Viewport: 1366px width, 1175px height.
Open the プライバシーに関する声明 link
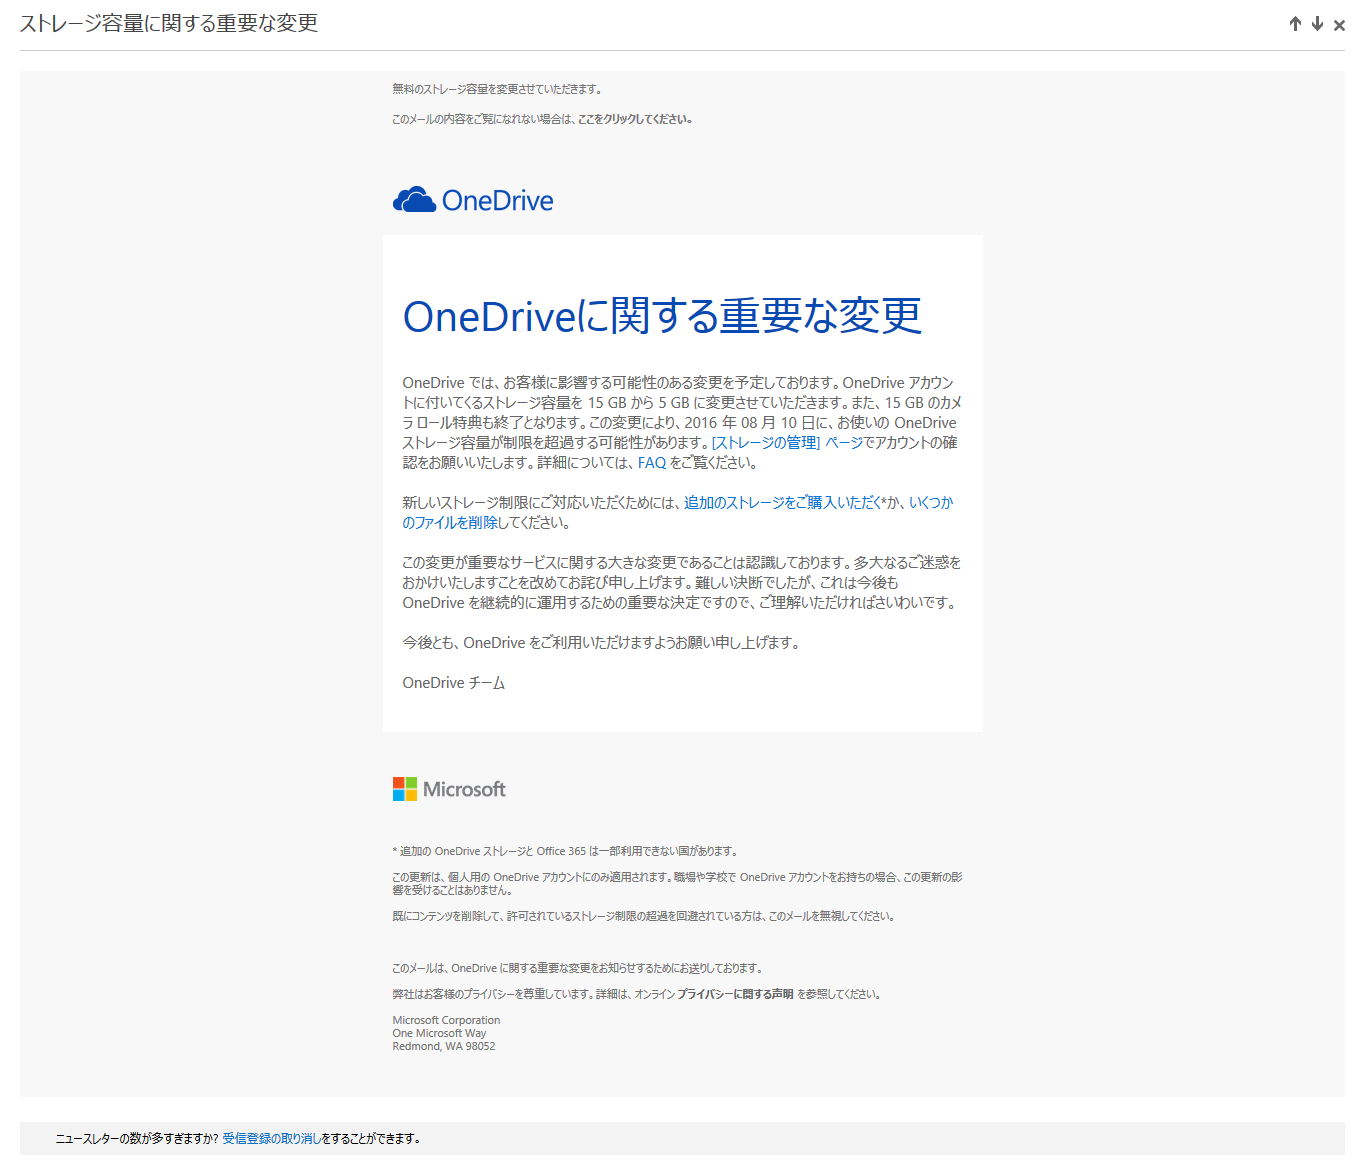735,994
